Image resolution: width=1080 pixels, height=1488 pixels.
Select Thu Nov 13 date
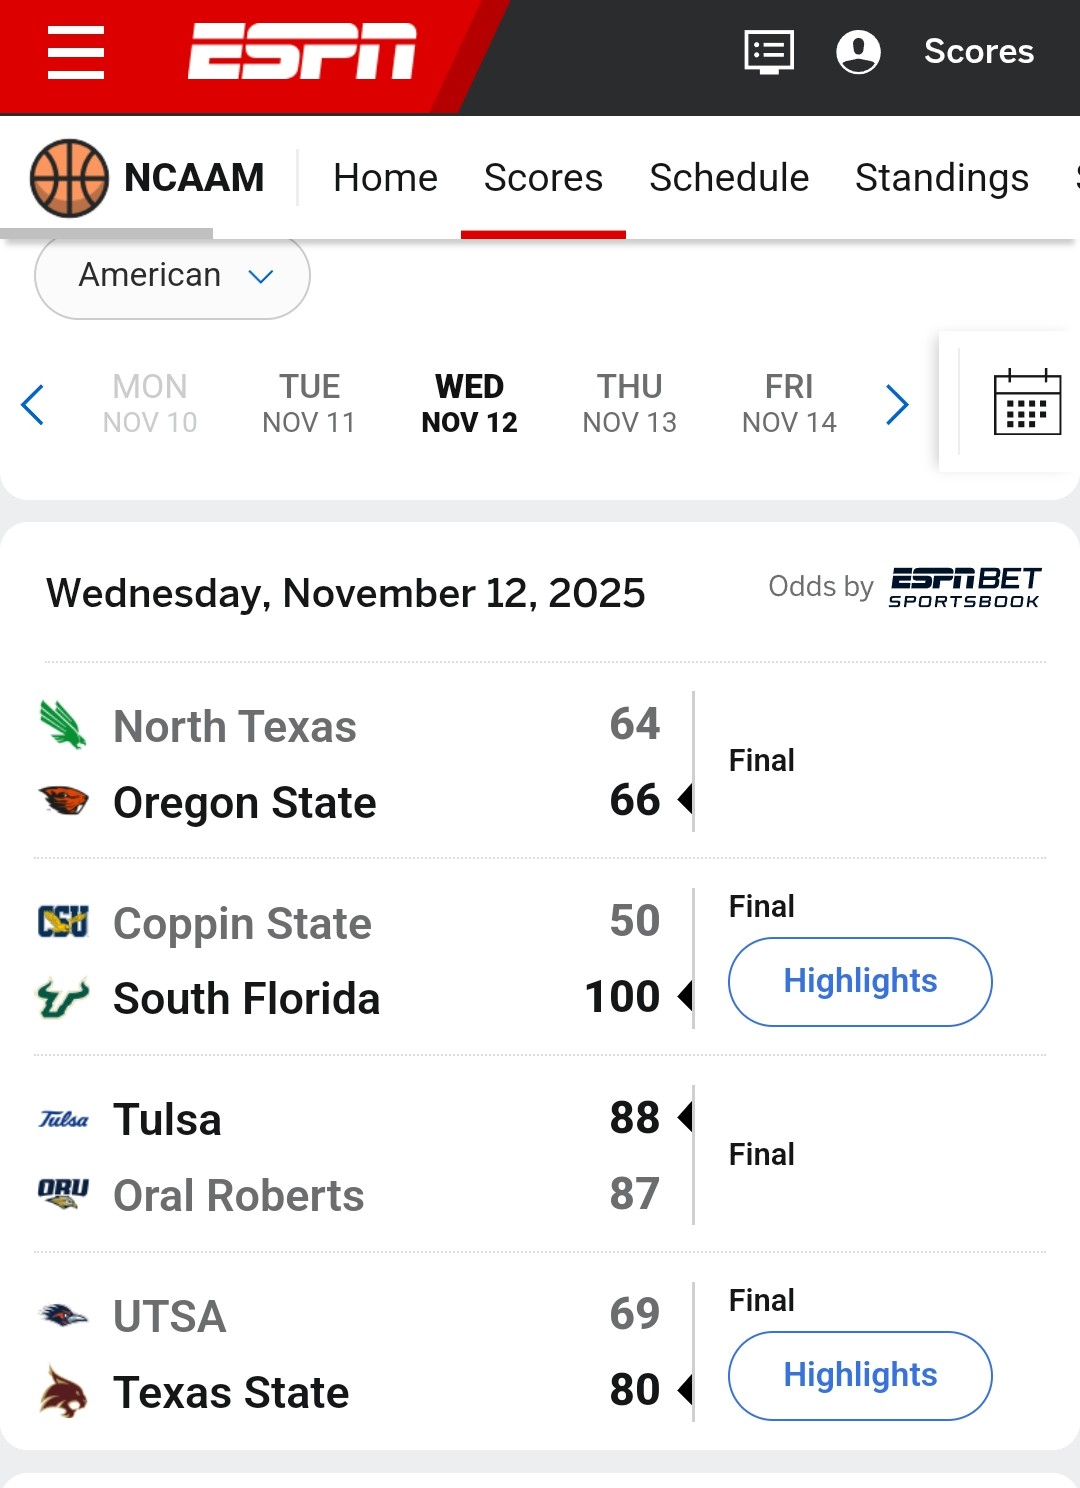pyautogui.click(x=630, y=403)
